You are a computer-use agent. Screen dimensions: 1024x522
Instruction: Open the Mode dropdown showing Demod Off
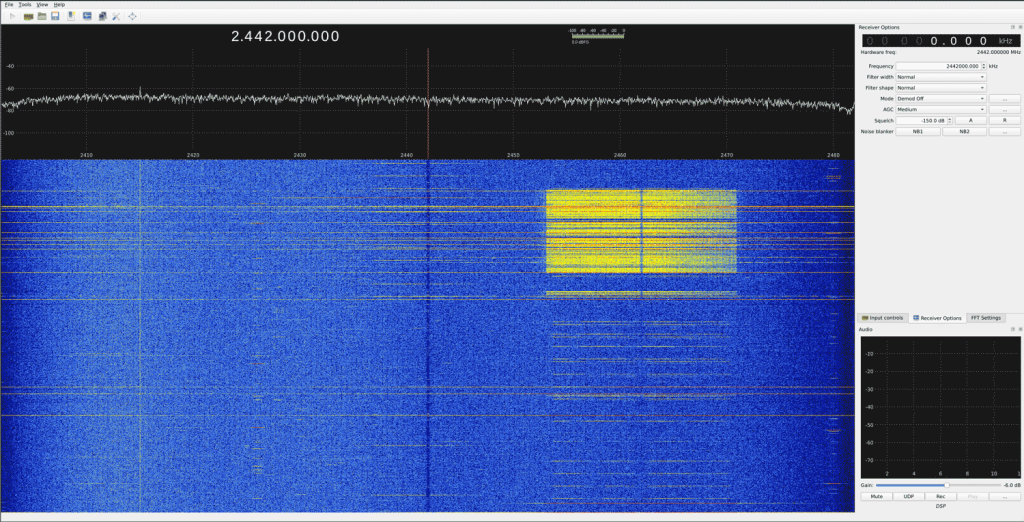(x=941, y=99)
